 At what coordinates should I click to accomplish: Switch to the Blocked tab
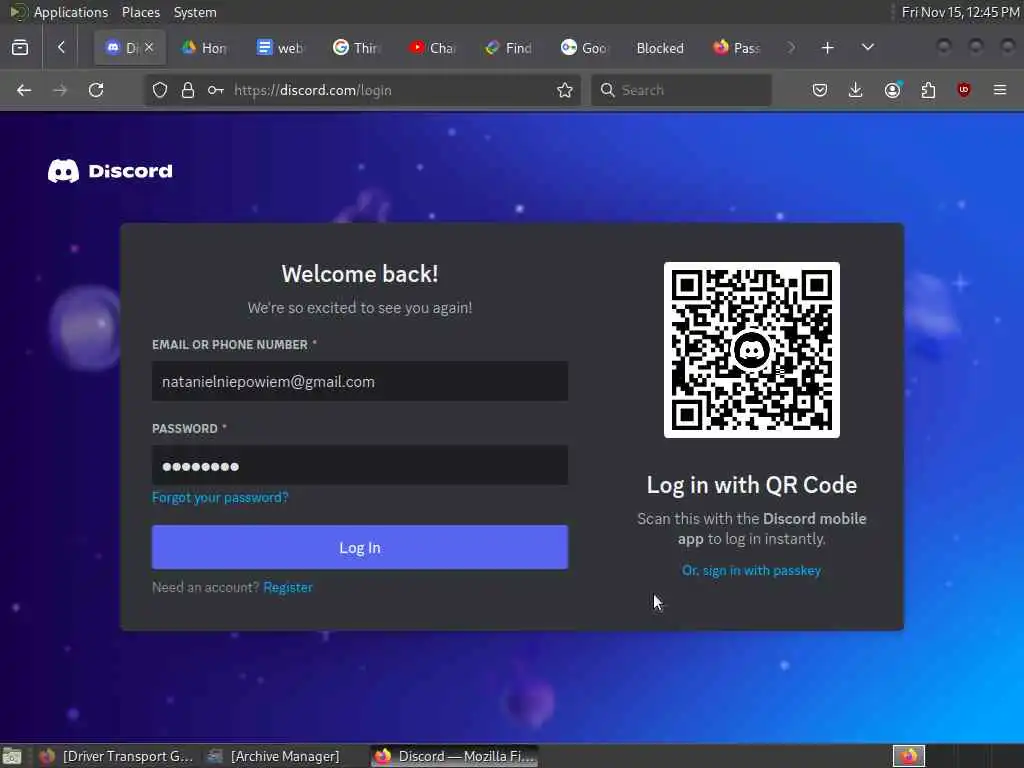(660, 48)
